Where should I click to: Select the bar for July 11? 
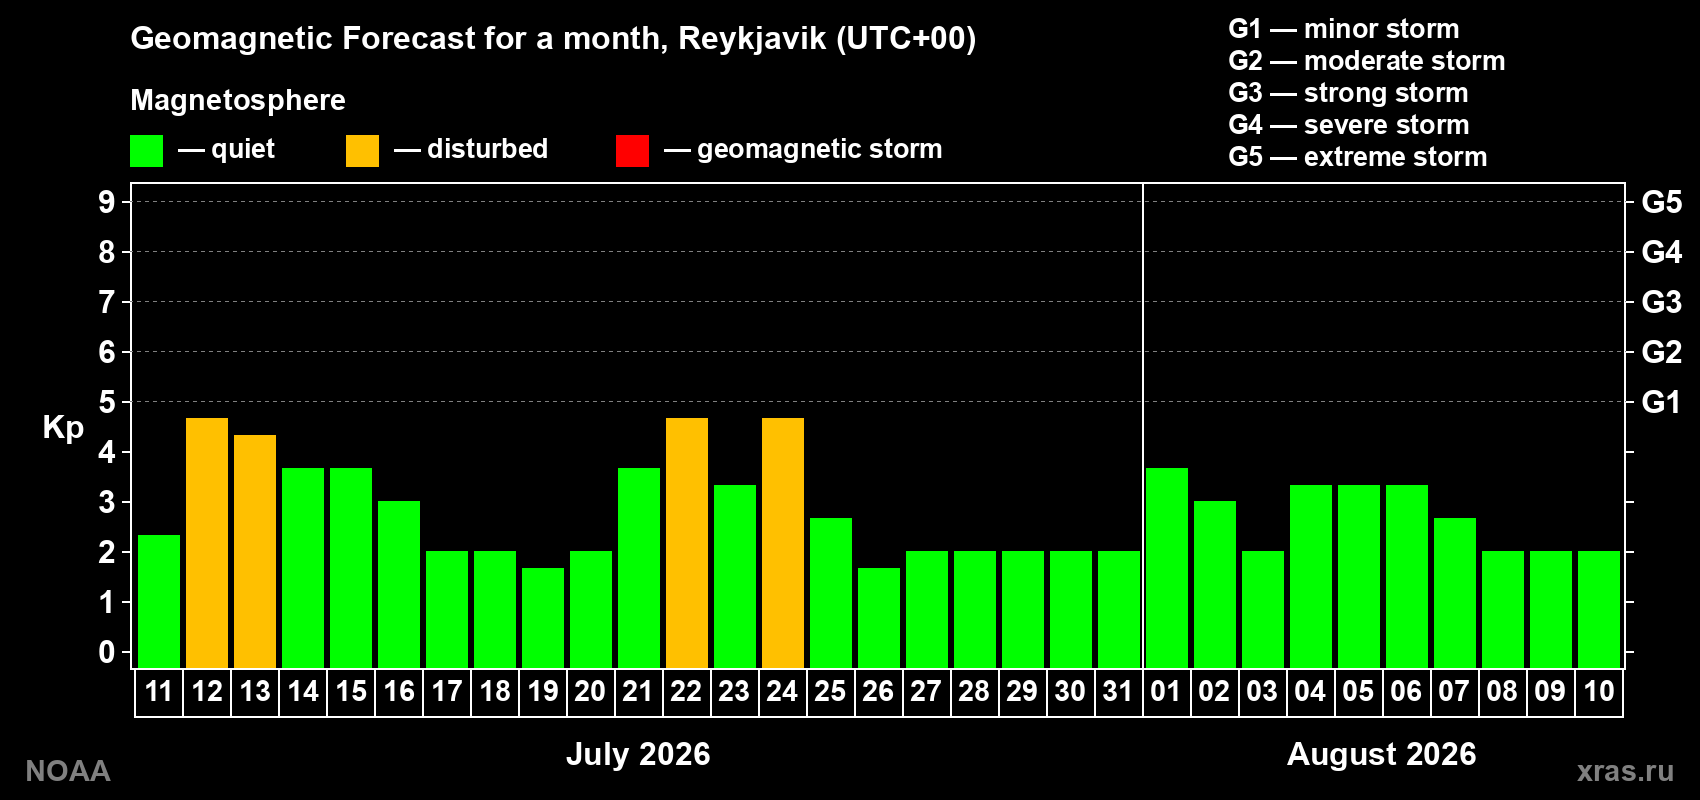[159, 601]
